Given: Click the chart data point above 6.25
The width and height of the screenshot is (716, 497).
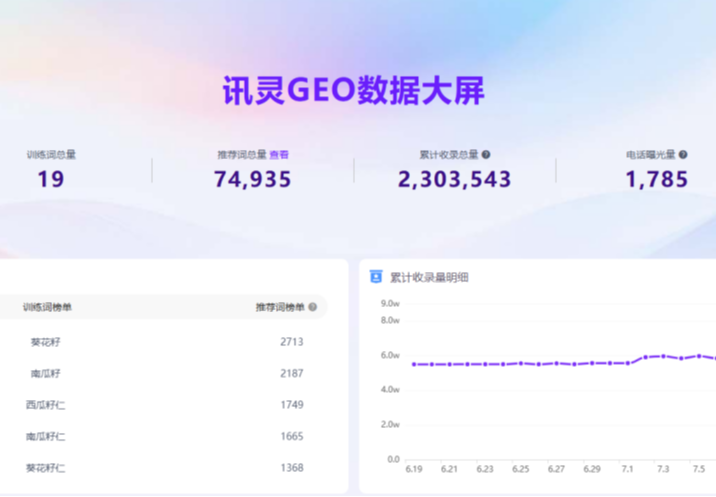Looking at the screenshot, I should click(521, 364).
